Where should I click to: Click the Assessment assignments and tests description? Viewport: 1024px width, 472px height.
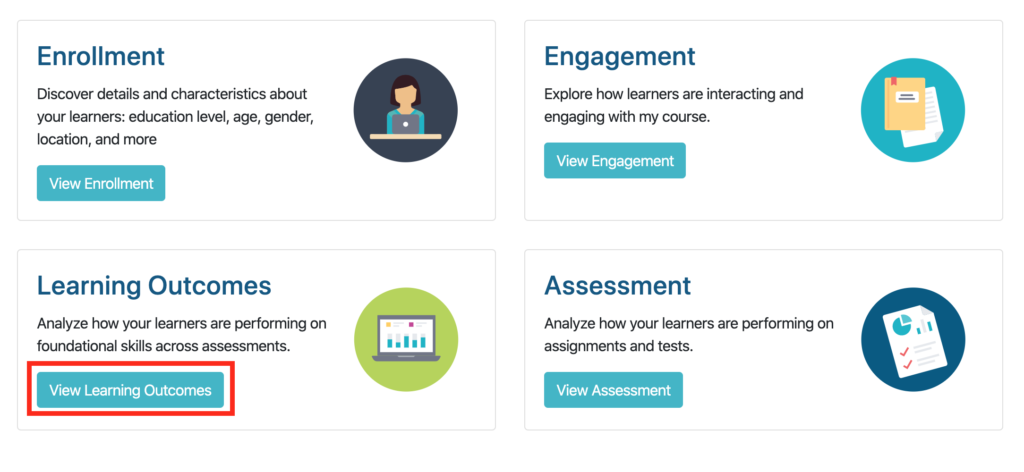pyautogui.click(x=689, y=334)
